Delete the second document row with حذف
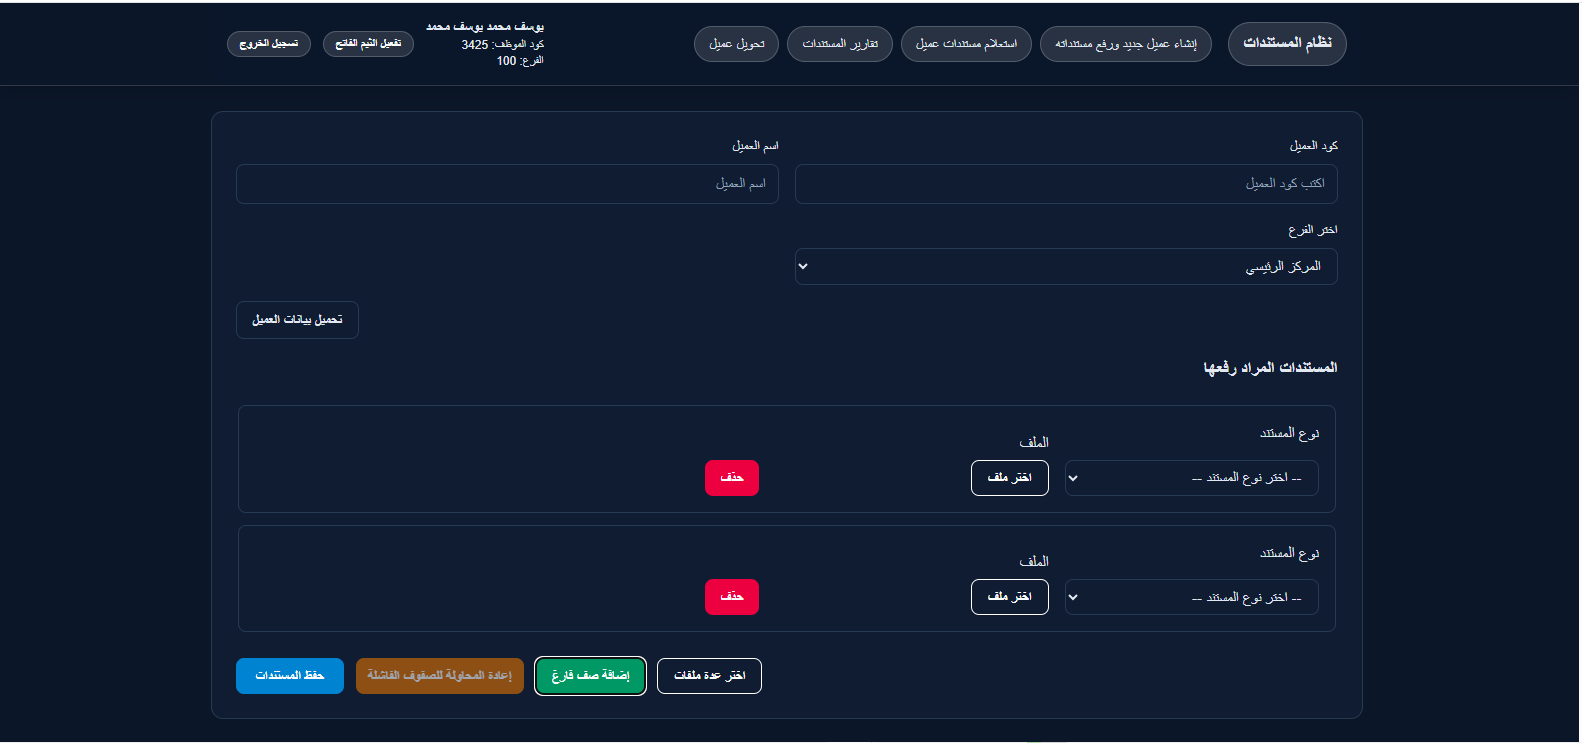The width and height of the screenshot is (1582, 743). click(x=732, y=597)
